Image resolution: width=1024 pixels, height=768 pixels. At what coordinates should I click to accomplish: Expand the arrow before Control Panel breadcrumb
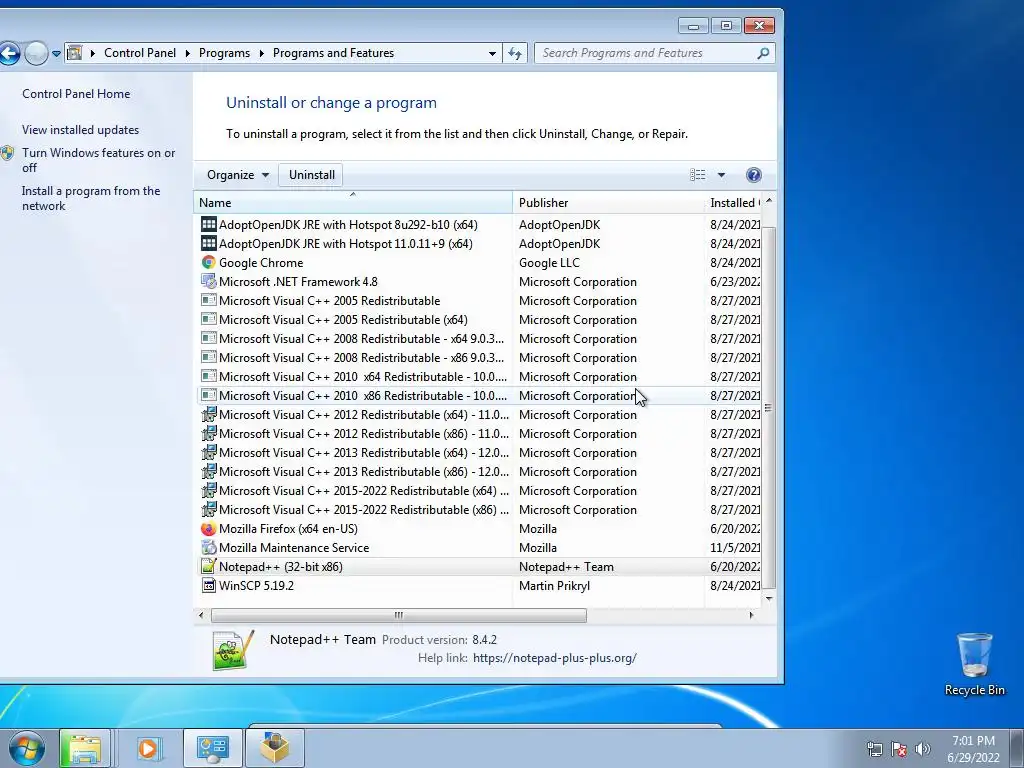click(93, 53)
